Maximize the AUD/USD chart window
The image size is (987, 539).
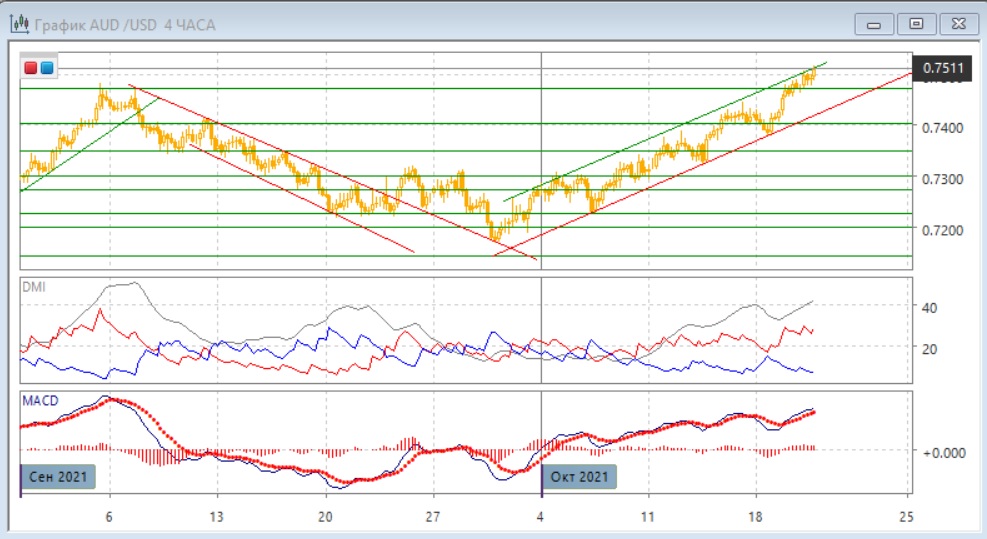click(x=915, y=24)
